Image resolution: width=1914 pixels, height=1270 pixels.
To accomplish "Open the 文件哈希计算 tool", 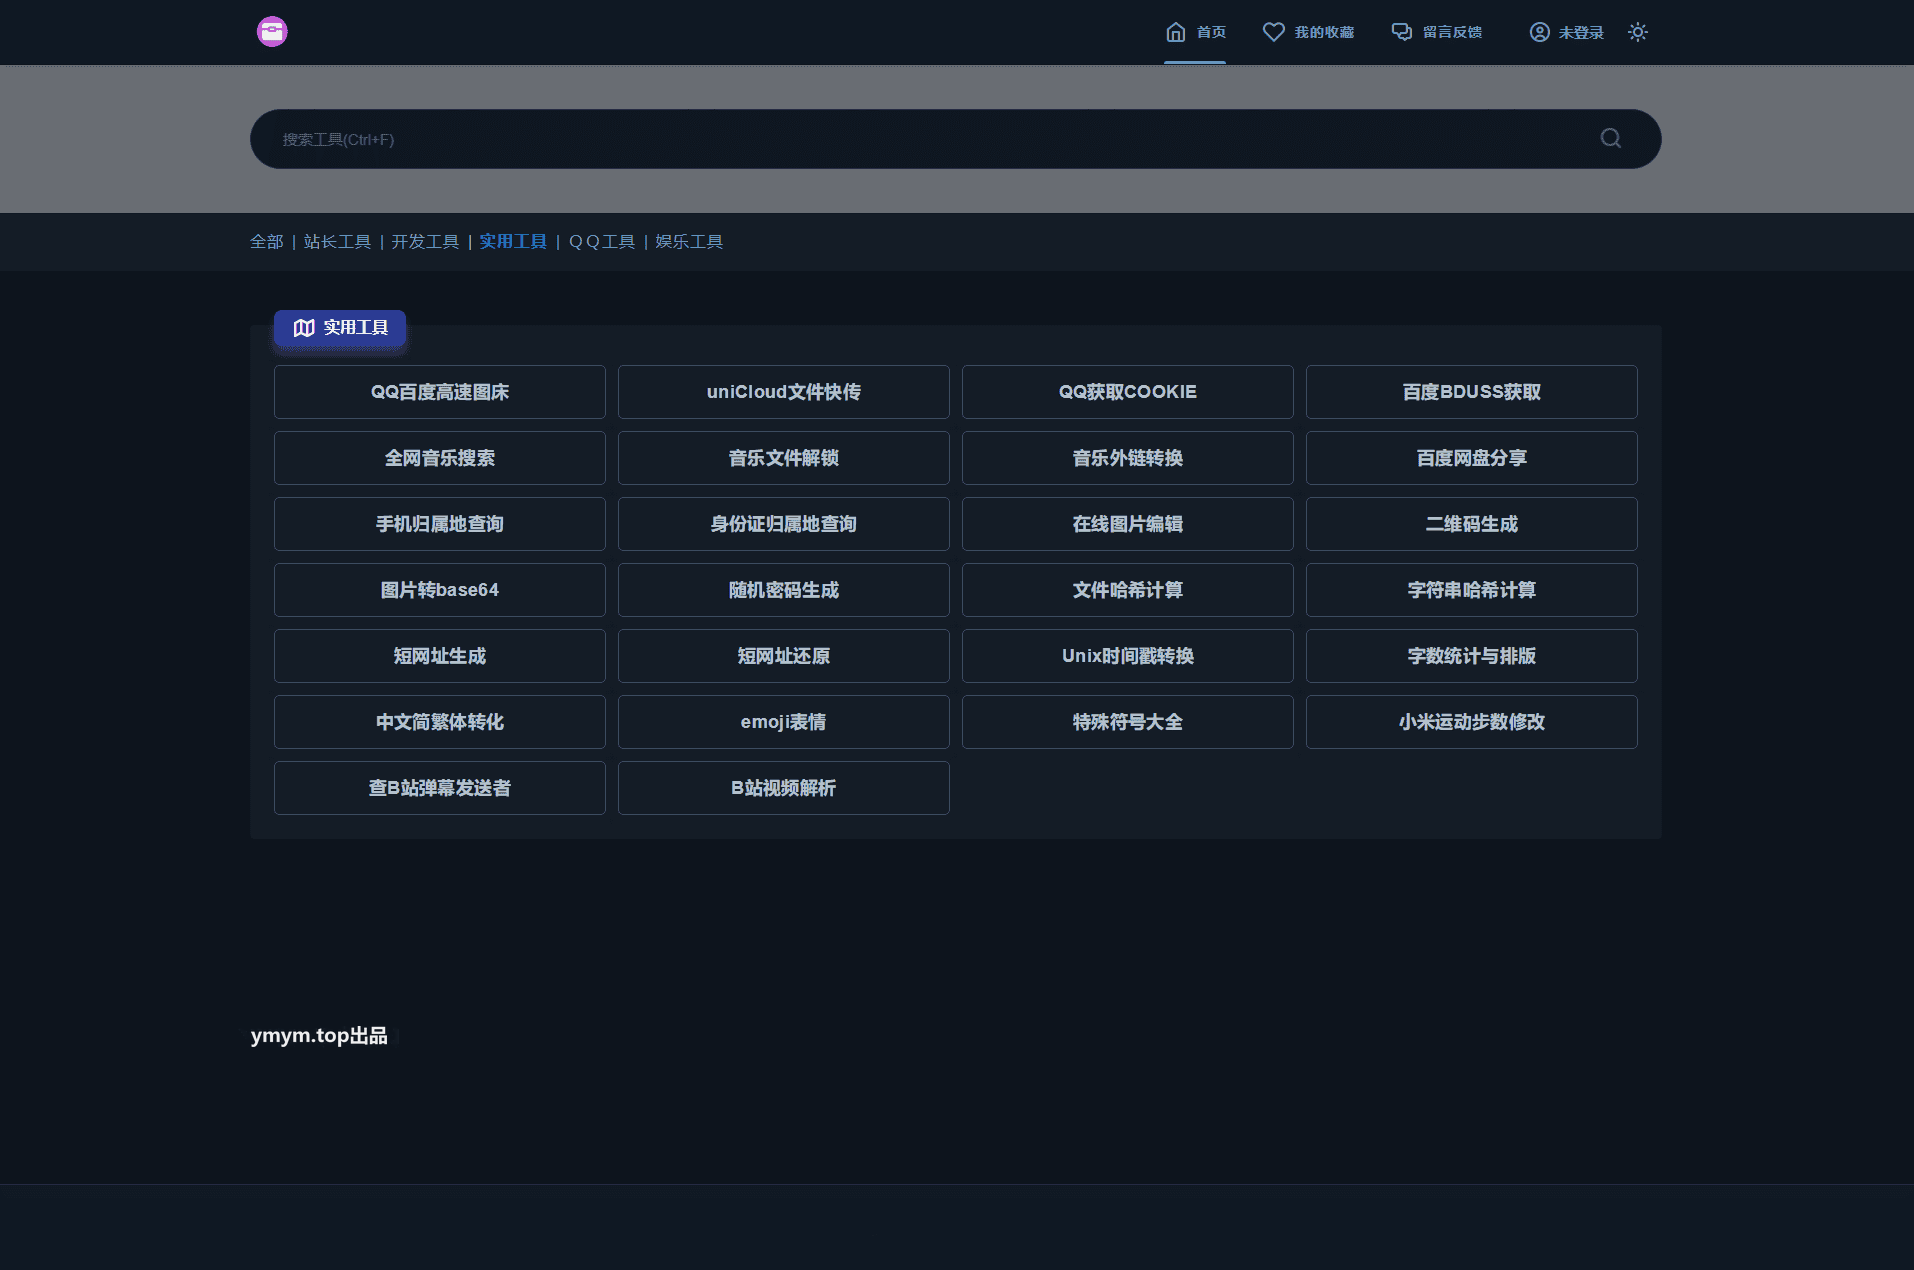I will click(1128, 590).
